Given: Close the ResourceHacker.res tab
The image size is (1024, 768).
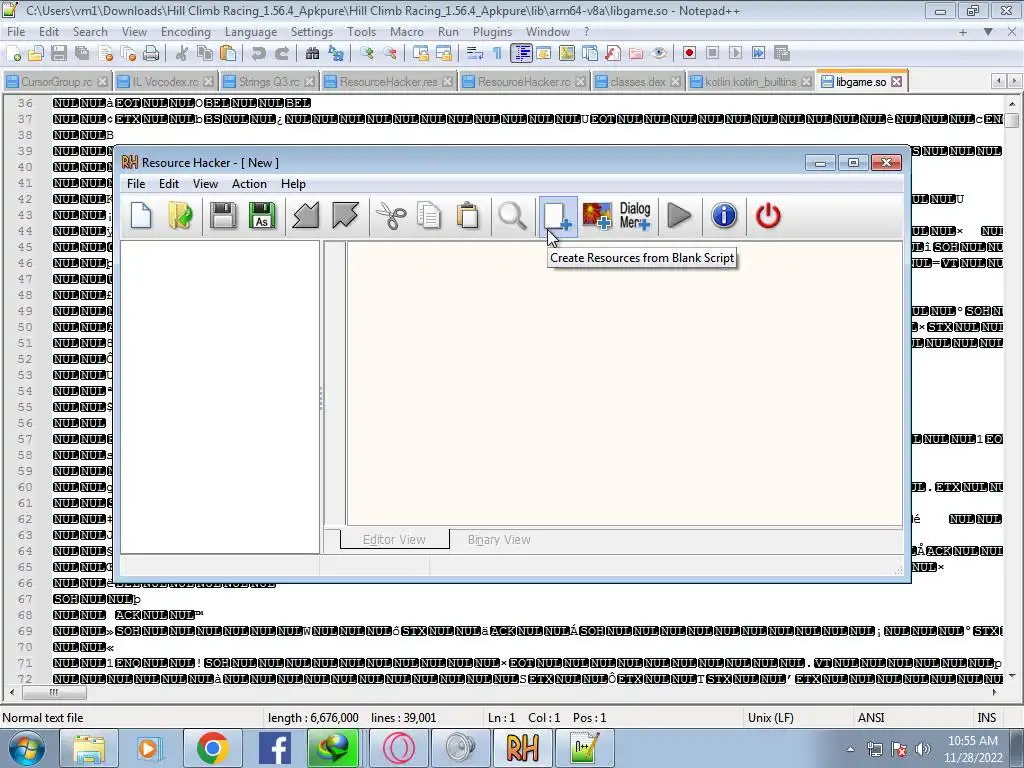Looking at the screenshot, I should click(447, 82).
